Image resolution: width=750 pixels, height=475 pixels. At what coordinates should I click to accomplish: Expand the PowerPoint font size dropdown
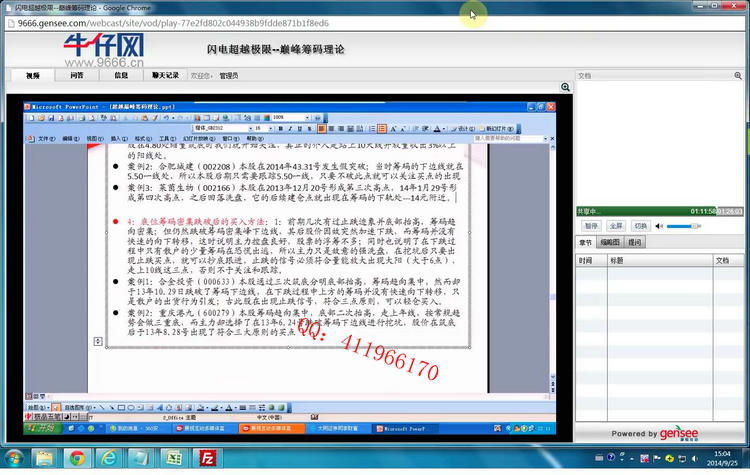click(271, 128)
